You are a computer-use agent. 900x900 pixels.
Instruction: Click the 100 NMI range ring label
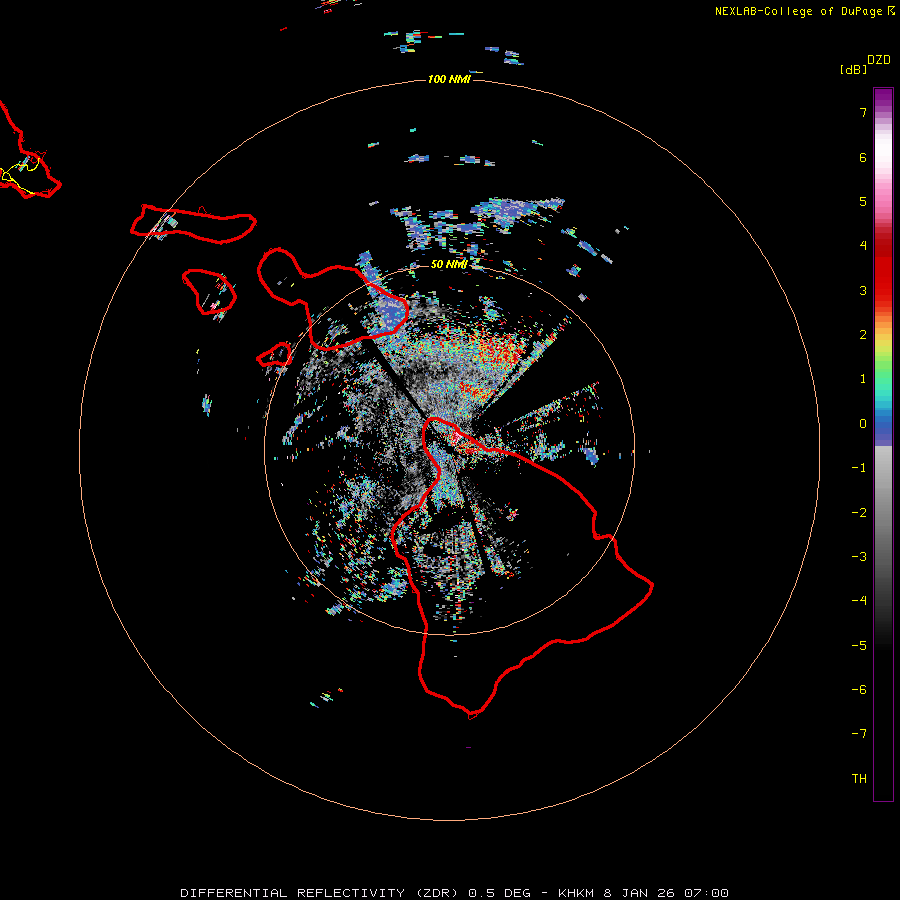pos(449,79)
